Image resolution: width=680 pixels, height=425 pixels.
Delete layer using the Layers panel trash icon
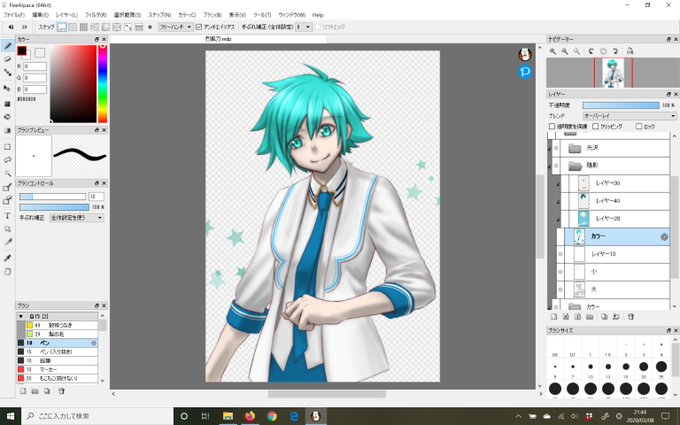pos(631,317)
